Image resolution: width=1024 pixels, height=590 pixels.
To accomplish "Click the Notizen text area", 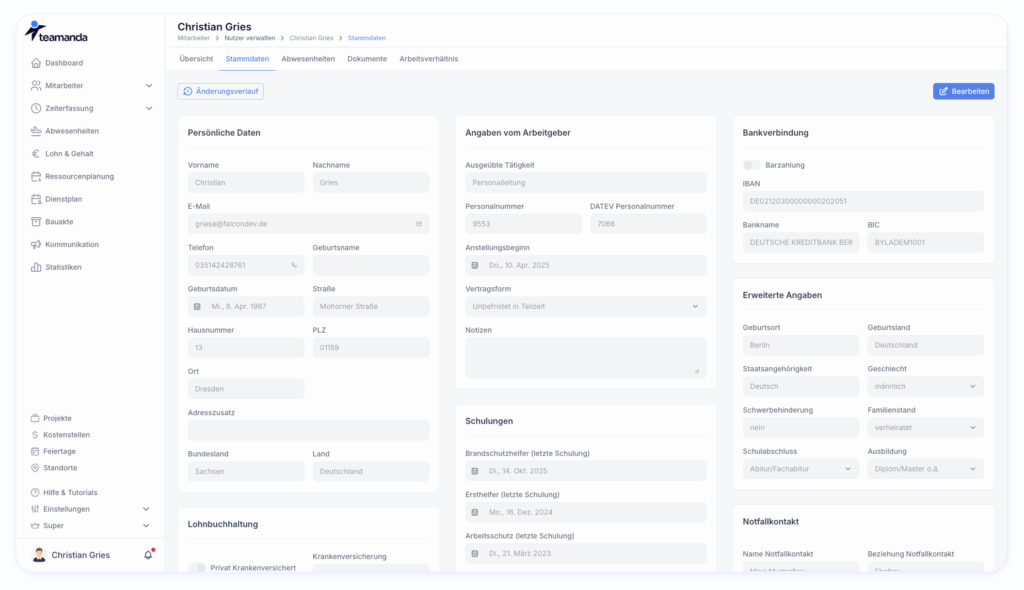I will click(585, 358).
